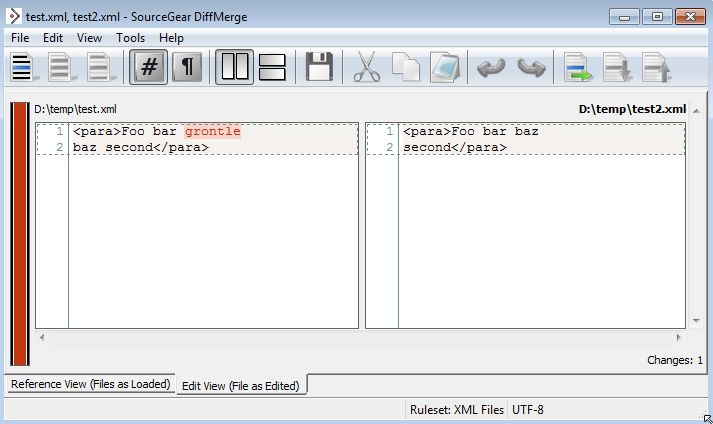Switch to horizontal split pane layout
713x424 pixels.
272,67
